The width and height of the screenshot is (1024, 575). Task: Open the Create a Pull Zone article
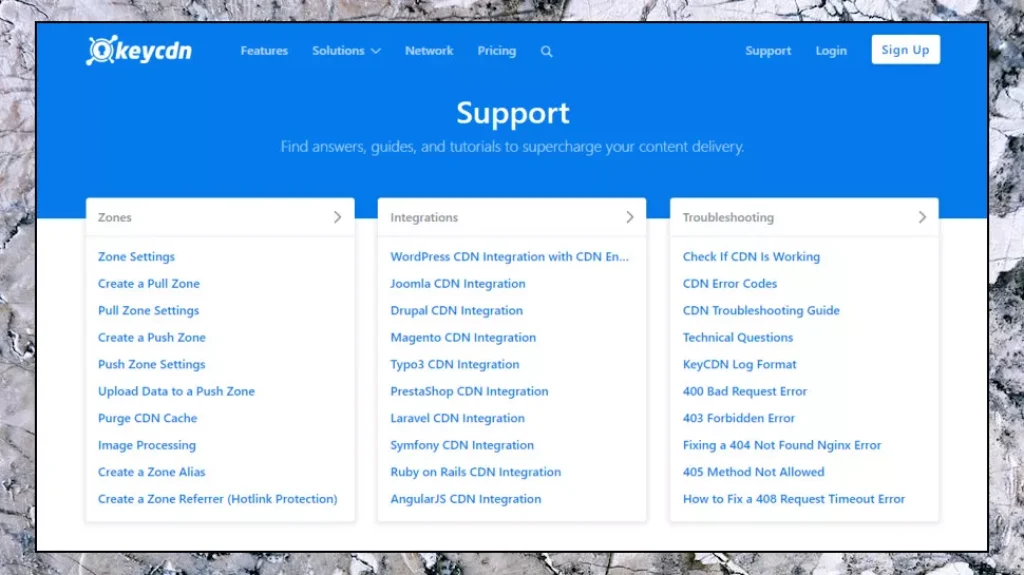149,284
